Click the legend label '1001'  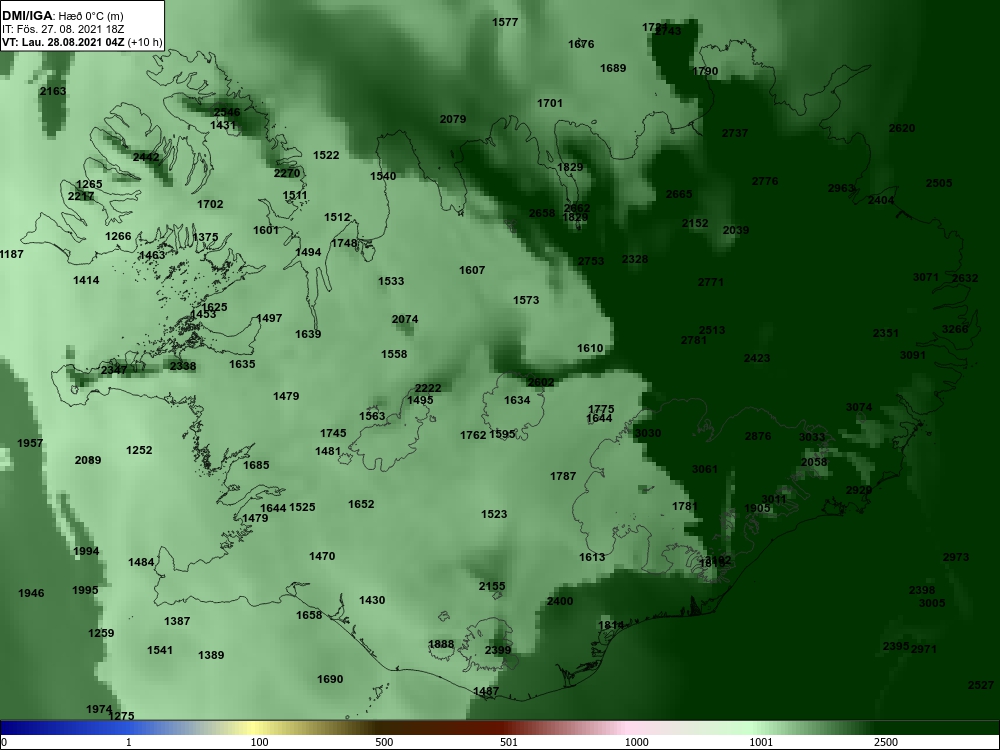point(761,742)
